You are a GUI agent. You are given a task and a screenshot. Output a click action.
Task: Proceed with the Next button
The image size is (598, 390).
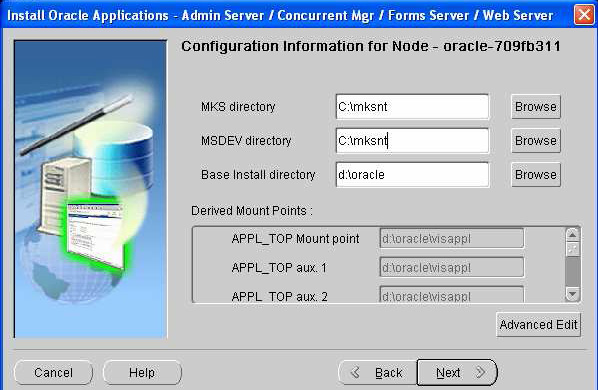[x=457, y=372]
